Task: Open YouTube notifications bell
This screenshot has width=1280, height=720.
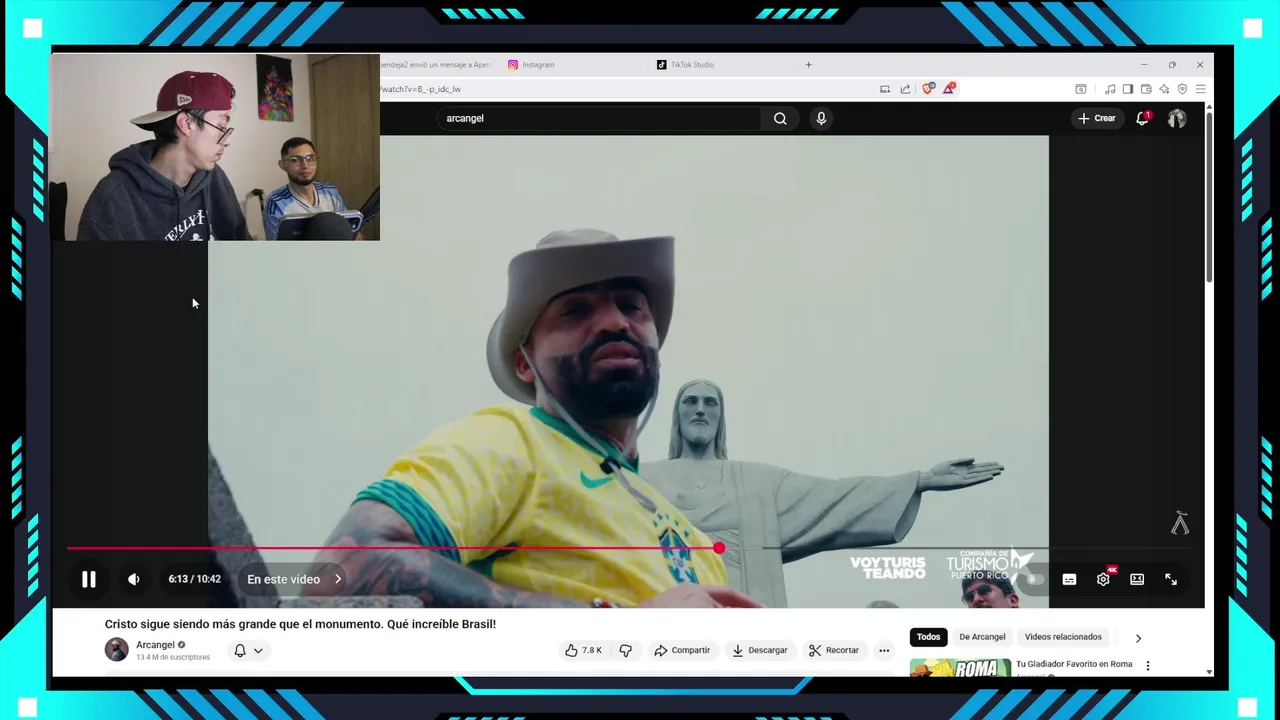Action: point(1142,118)
